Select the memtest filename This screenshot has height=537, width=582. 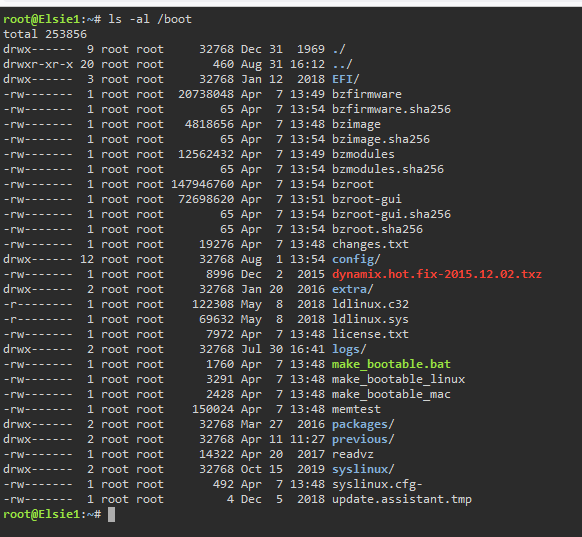tap(356, 409)
